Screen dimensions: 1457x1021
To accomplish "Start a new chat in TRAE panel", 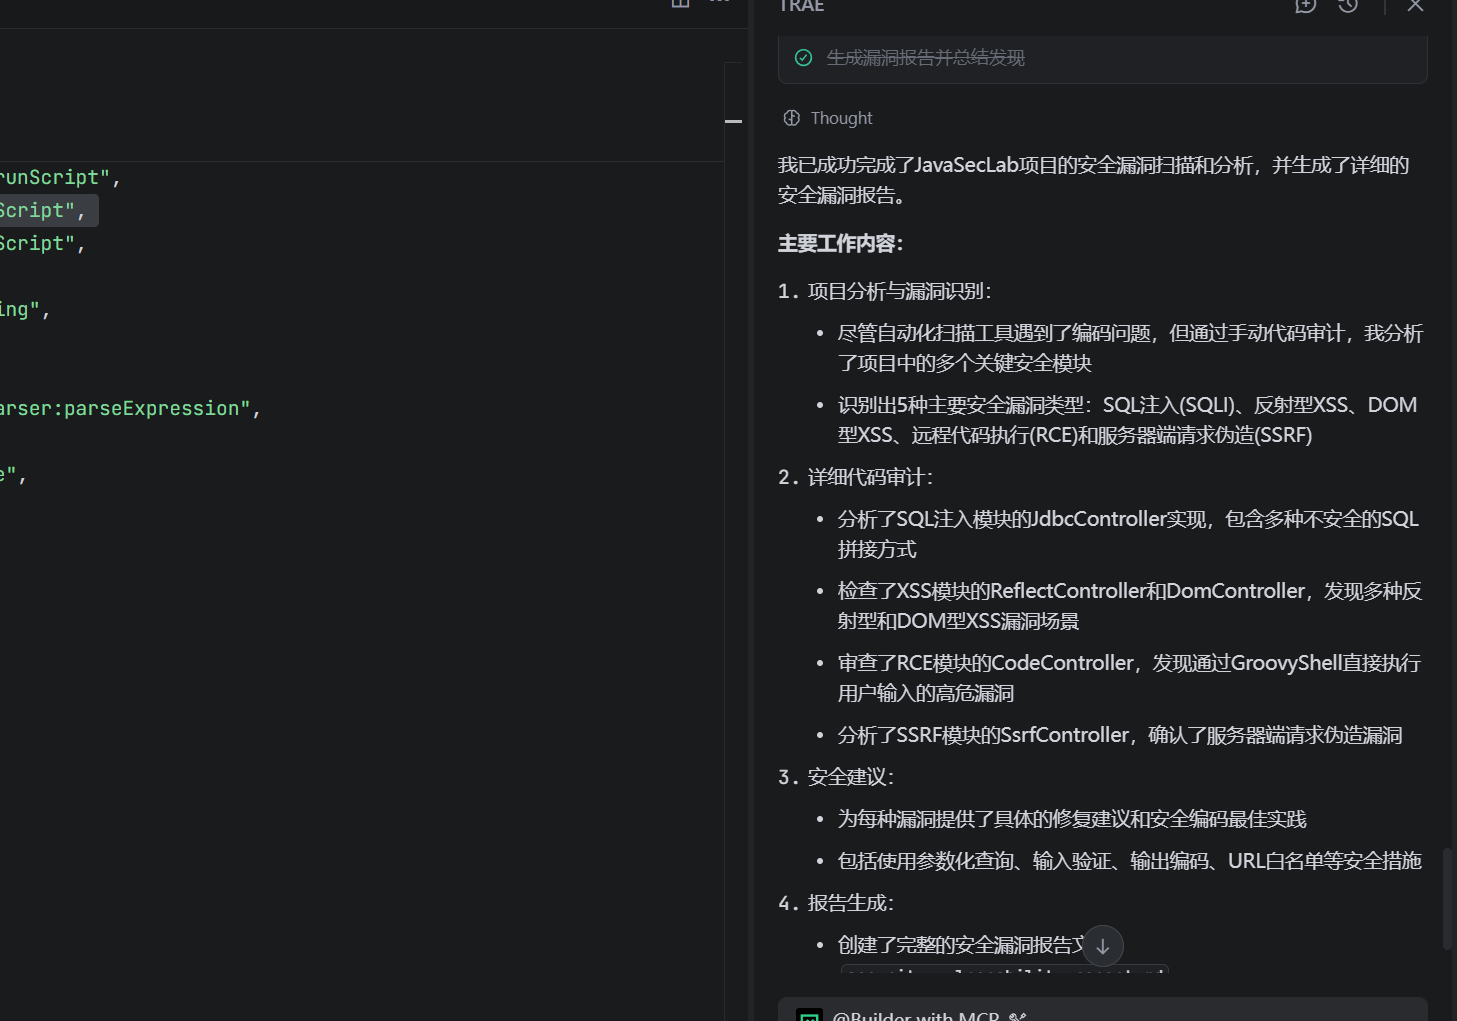I will [1304, 6].
